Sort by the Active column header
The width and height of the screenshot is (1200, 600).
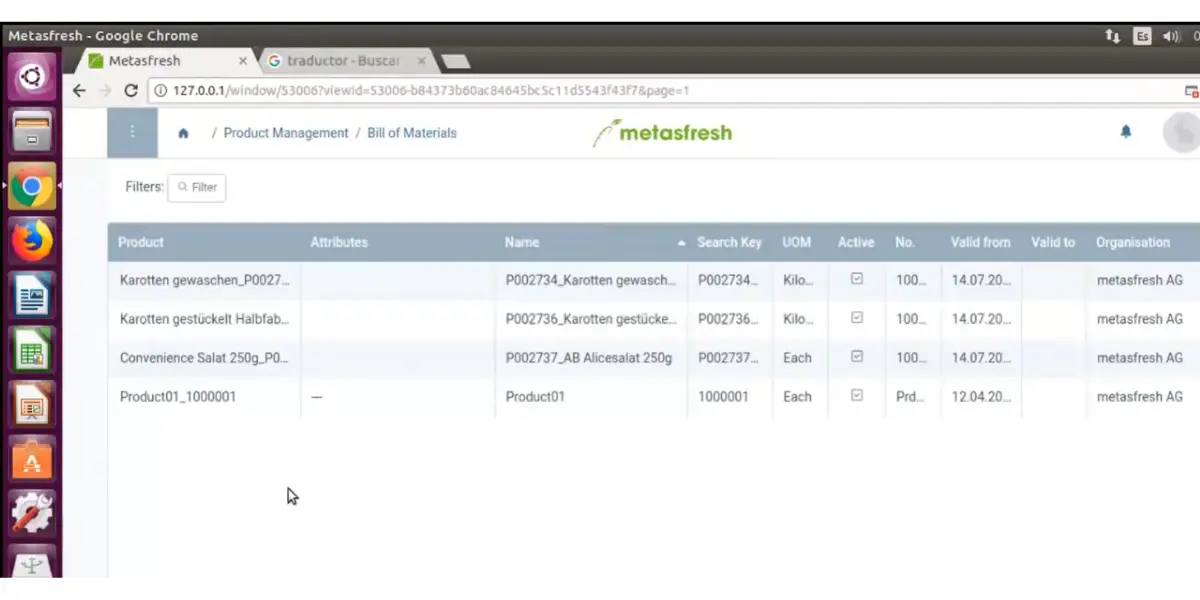click(856, 242)
